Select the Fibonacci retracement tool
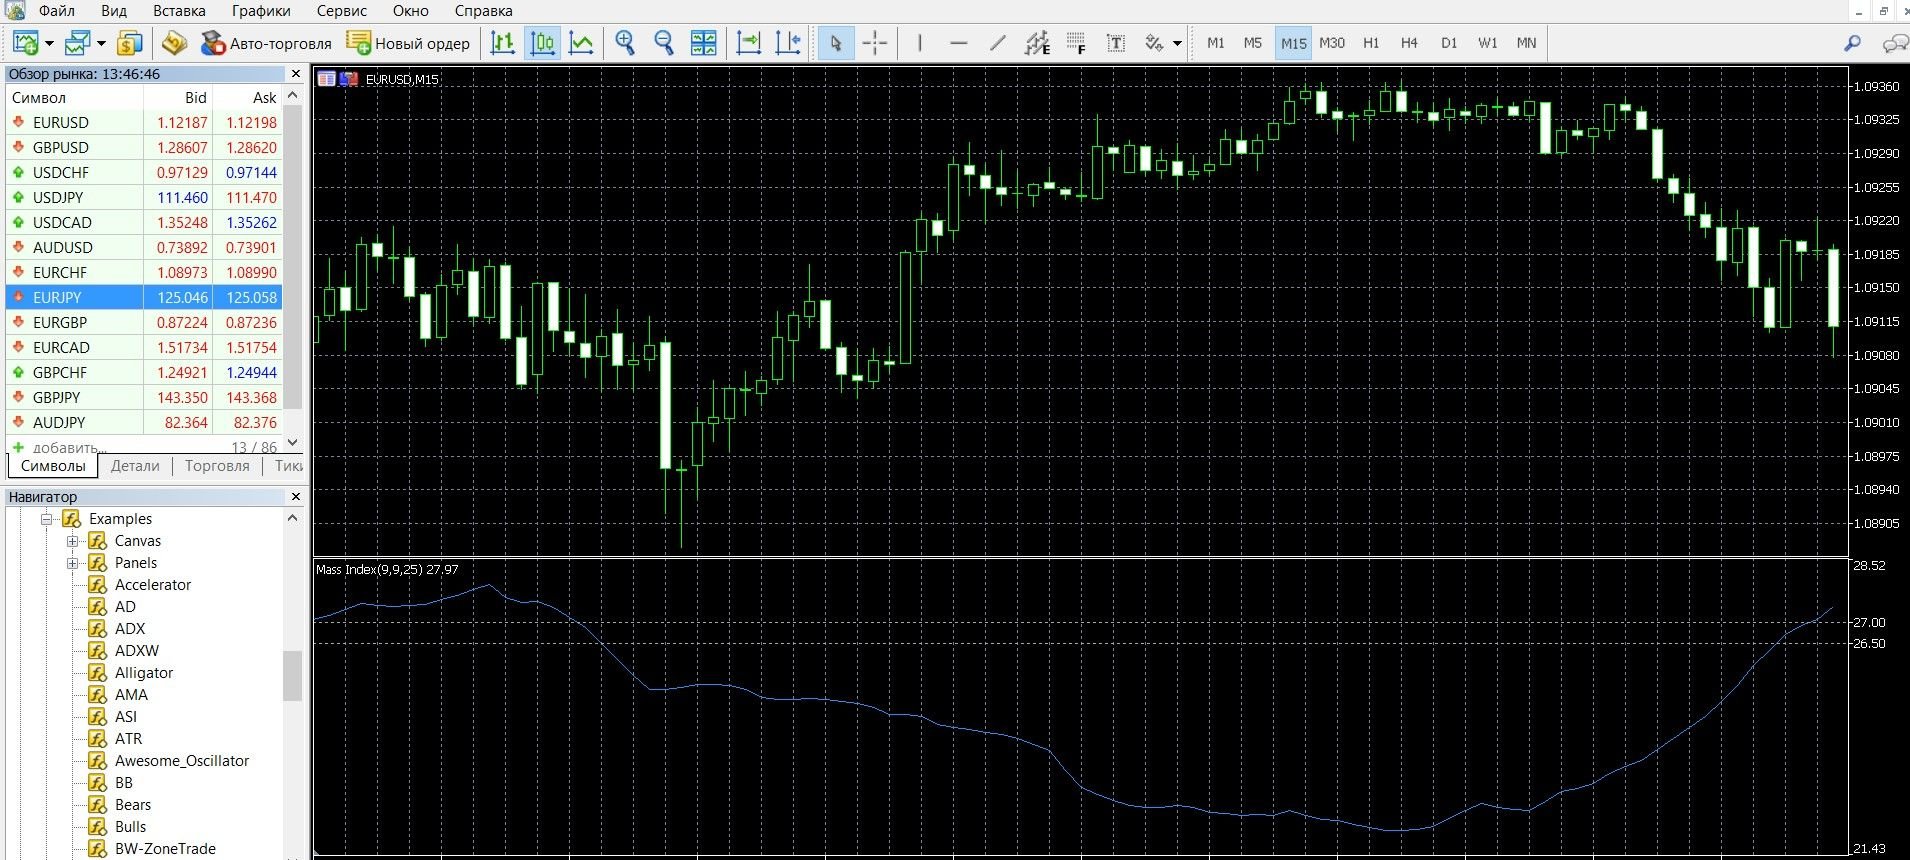 coord(1076,43)
